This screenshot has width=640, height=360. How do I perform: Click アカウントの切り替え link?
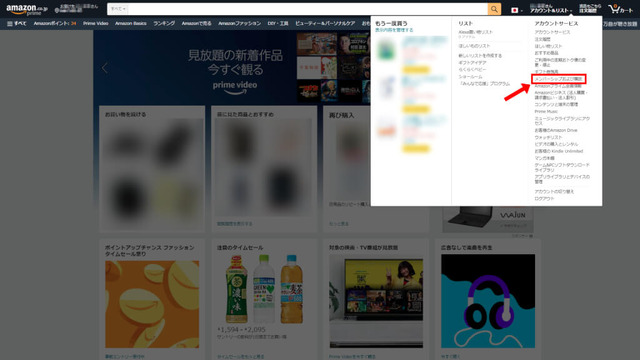pos(554,191)
